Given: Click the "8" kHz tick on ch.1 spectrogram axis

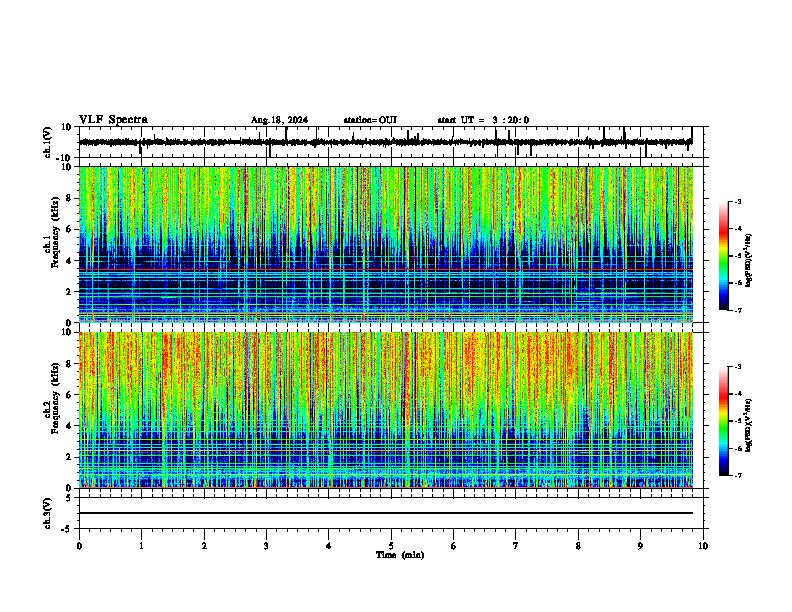Looking at the screenshot, I should pyautogui.click(x=70, y=198).
